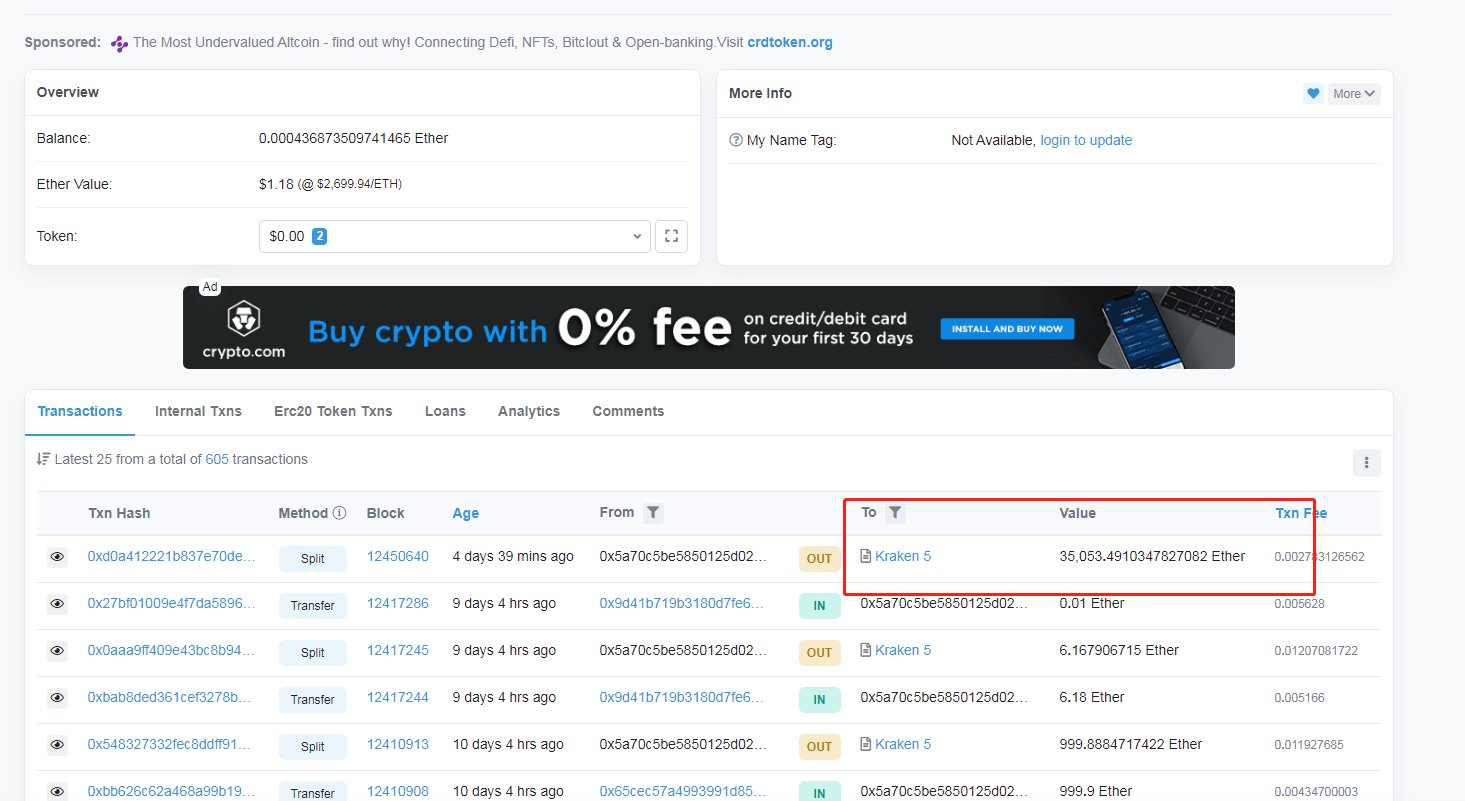The height and width of the screenshot is (801, 1465).
Task: Click the contract icon in the 6.167906715 Ether row
Action: [x=866, y=650]
